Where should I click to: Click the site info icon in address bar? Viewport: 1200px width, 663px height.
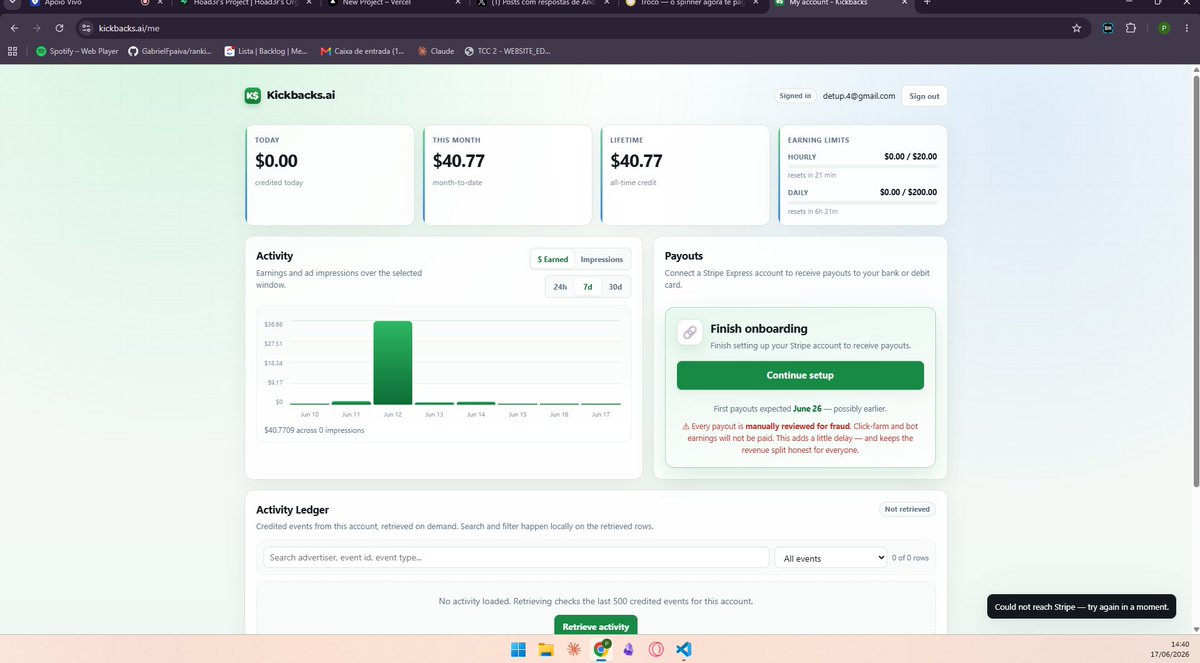pyautogui.click(x=86, y=28)
